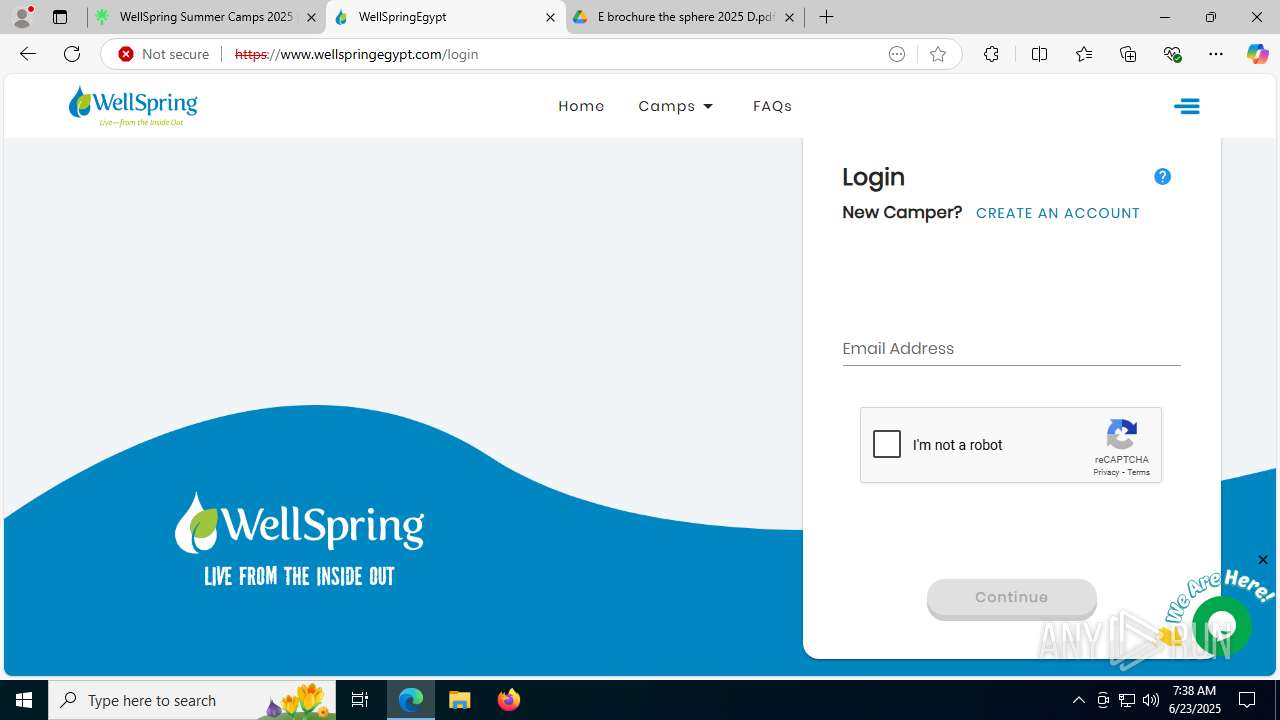The width and height of the screenshot is (1280, 720).
Task: Dismiss the We Are Here chat popup
Action: (x=1263, y=560)
